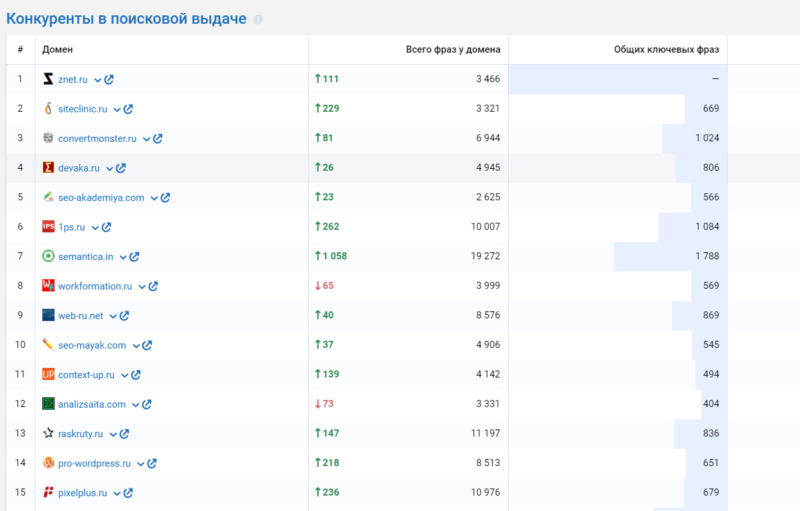The image size is (800, 511).
Task: Open seo-akademiya.com external link icon
Action: click(165, 198)
